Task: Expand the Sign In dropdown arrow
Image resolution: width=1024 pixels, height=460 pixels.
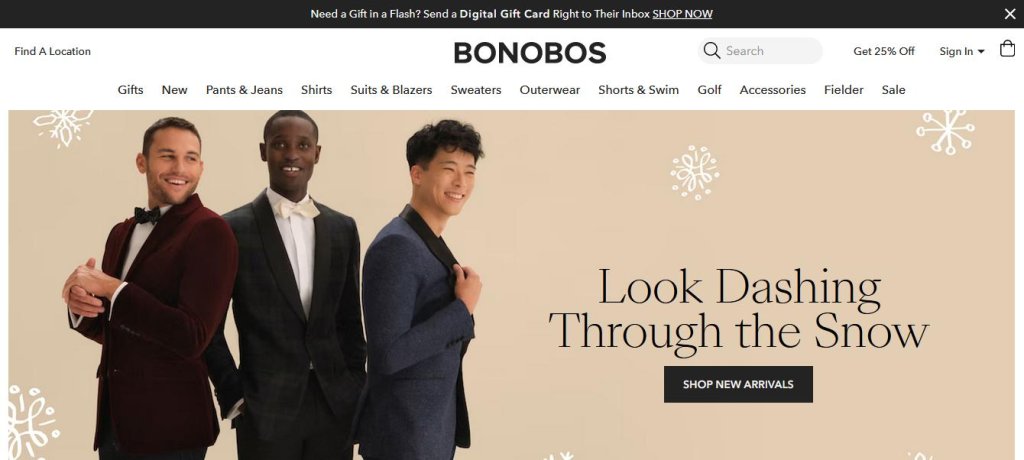Action: (x=981, y=52)
